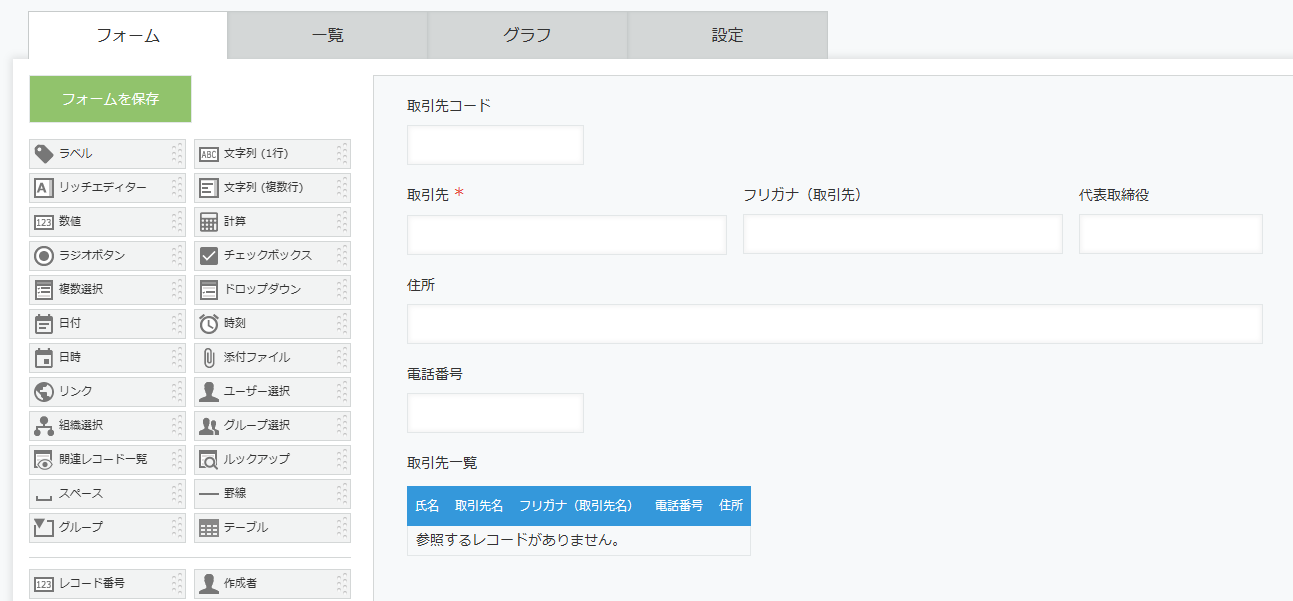Screen dimensions: 1293x601
Task: Select the link globe icon
Action: (x=44, y=392)
